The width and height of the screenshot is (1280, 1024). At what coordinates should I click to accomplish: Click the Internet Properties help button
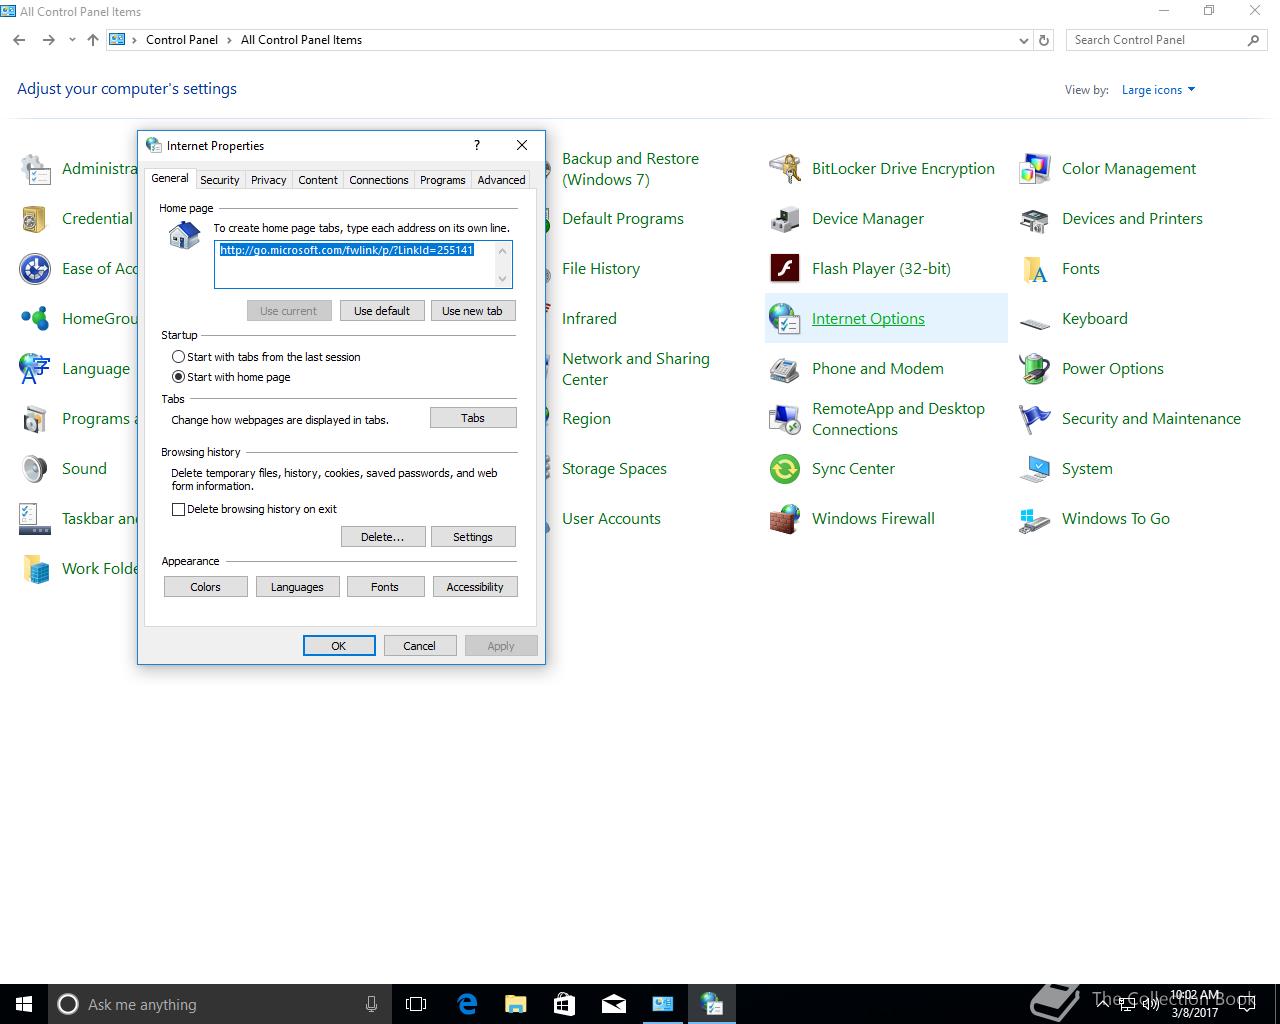pos(477,145)
